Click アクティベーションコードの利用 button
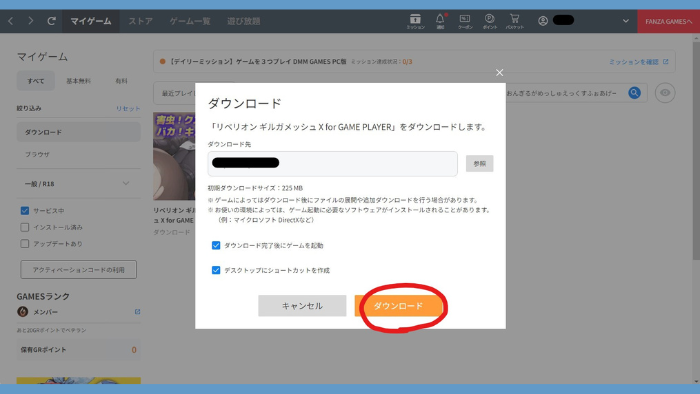 79,270
